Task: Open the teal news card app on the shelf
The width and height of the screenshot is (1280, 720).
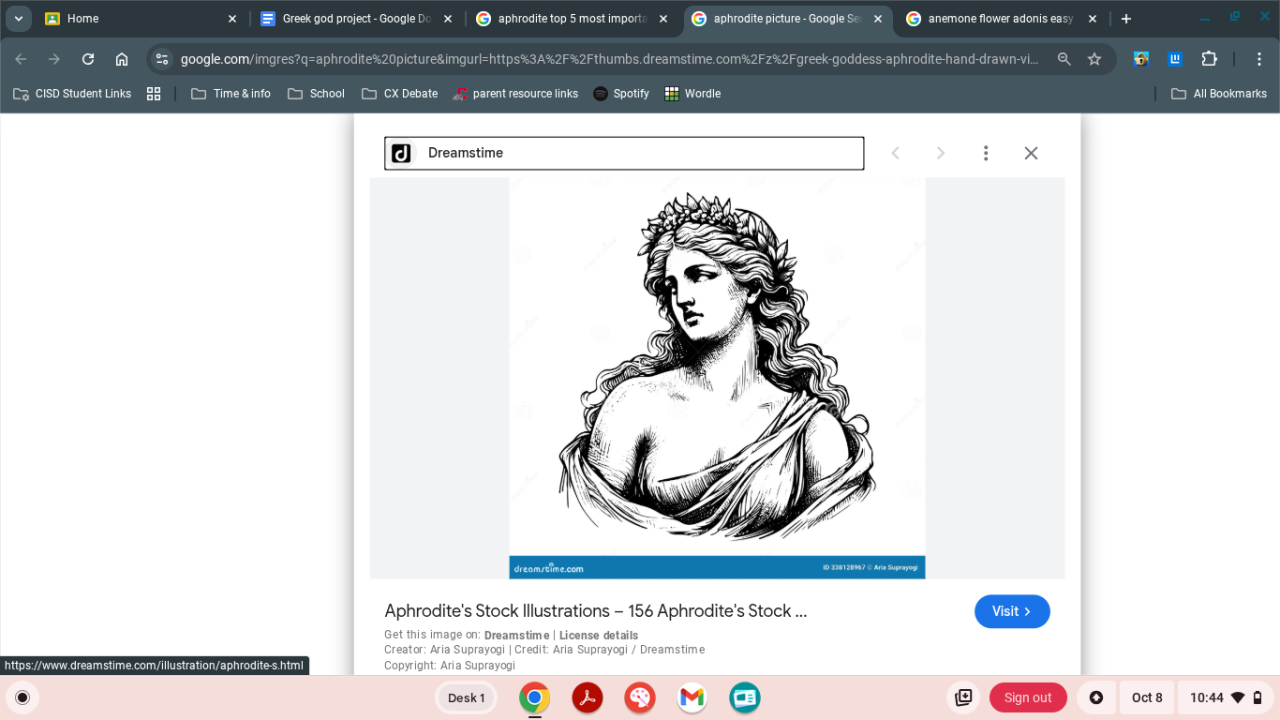Action: pyautogui.click(x=745, y=698)
